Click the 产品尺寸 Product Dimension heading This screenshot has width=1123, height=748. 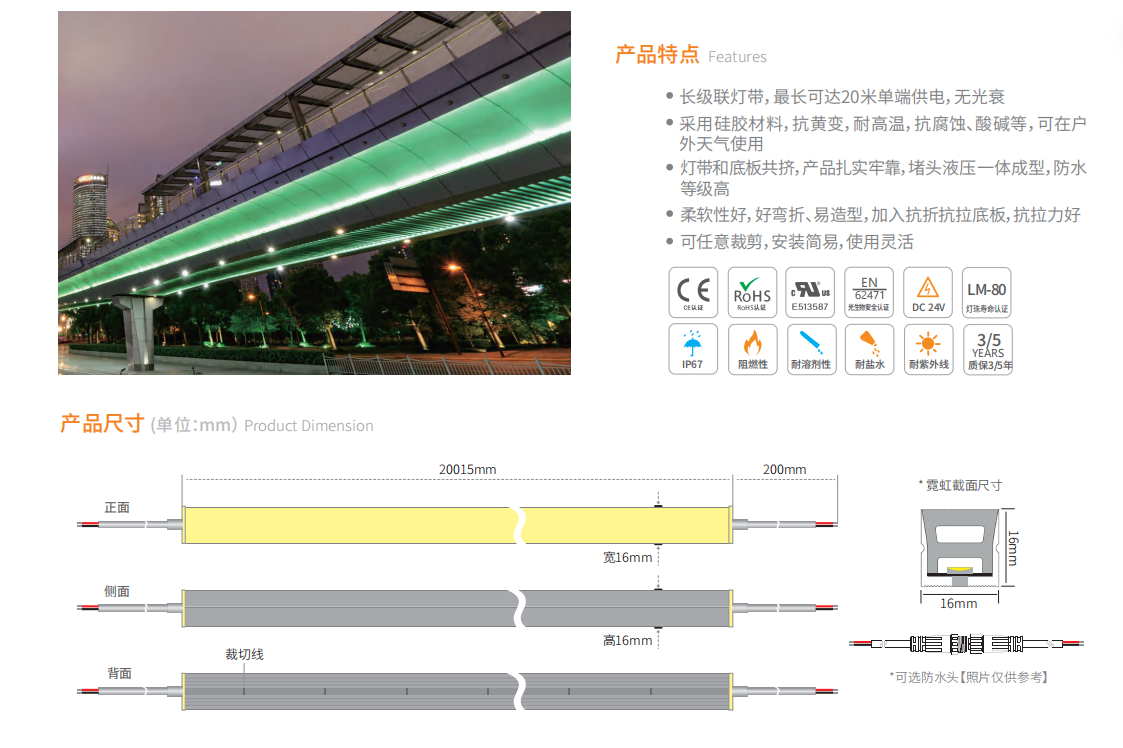[x=216, y=424]
